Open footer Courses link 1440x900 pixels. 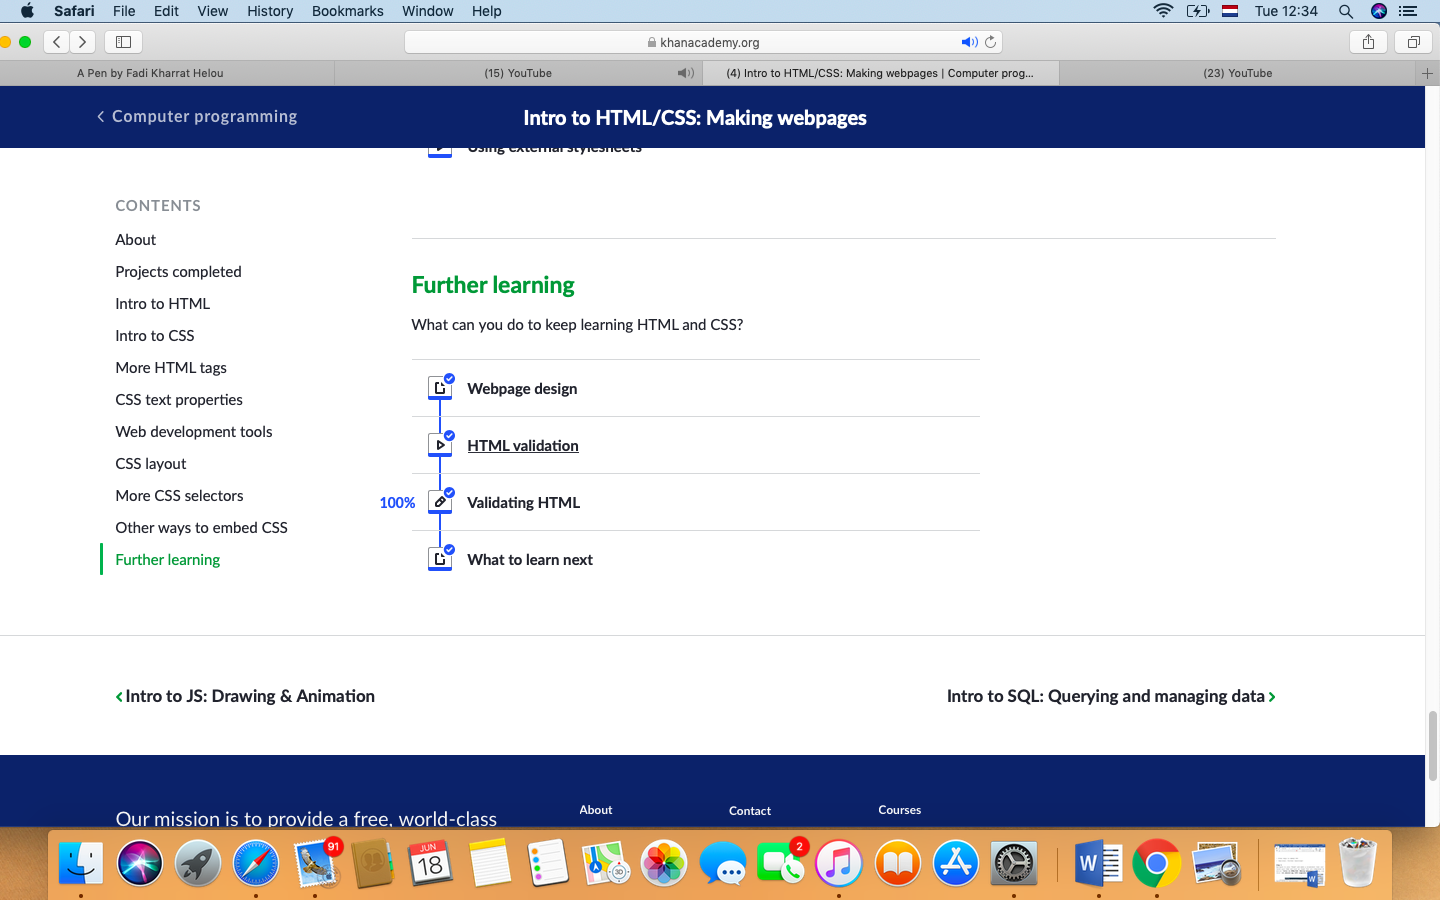(900, 810)
